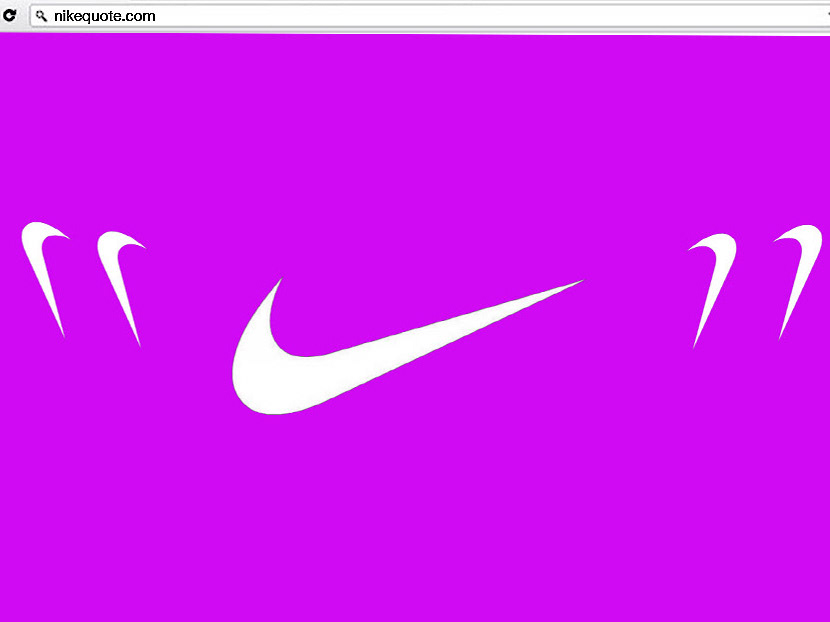Click the large central Nike swoosh logo
The image size is (830, 622).
coord(407,346)
